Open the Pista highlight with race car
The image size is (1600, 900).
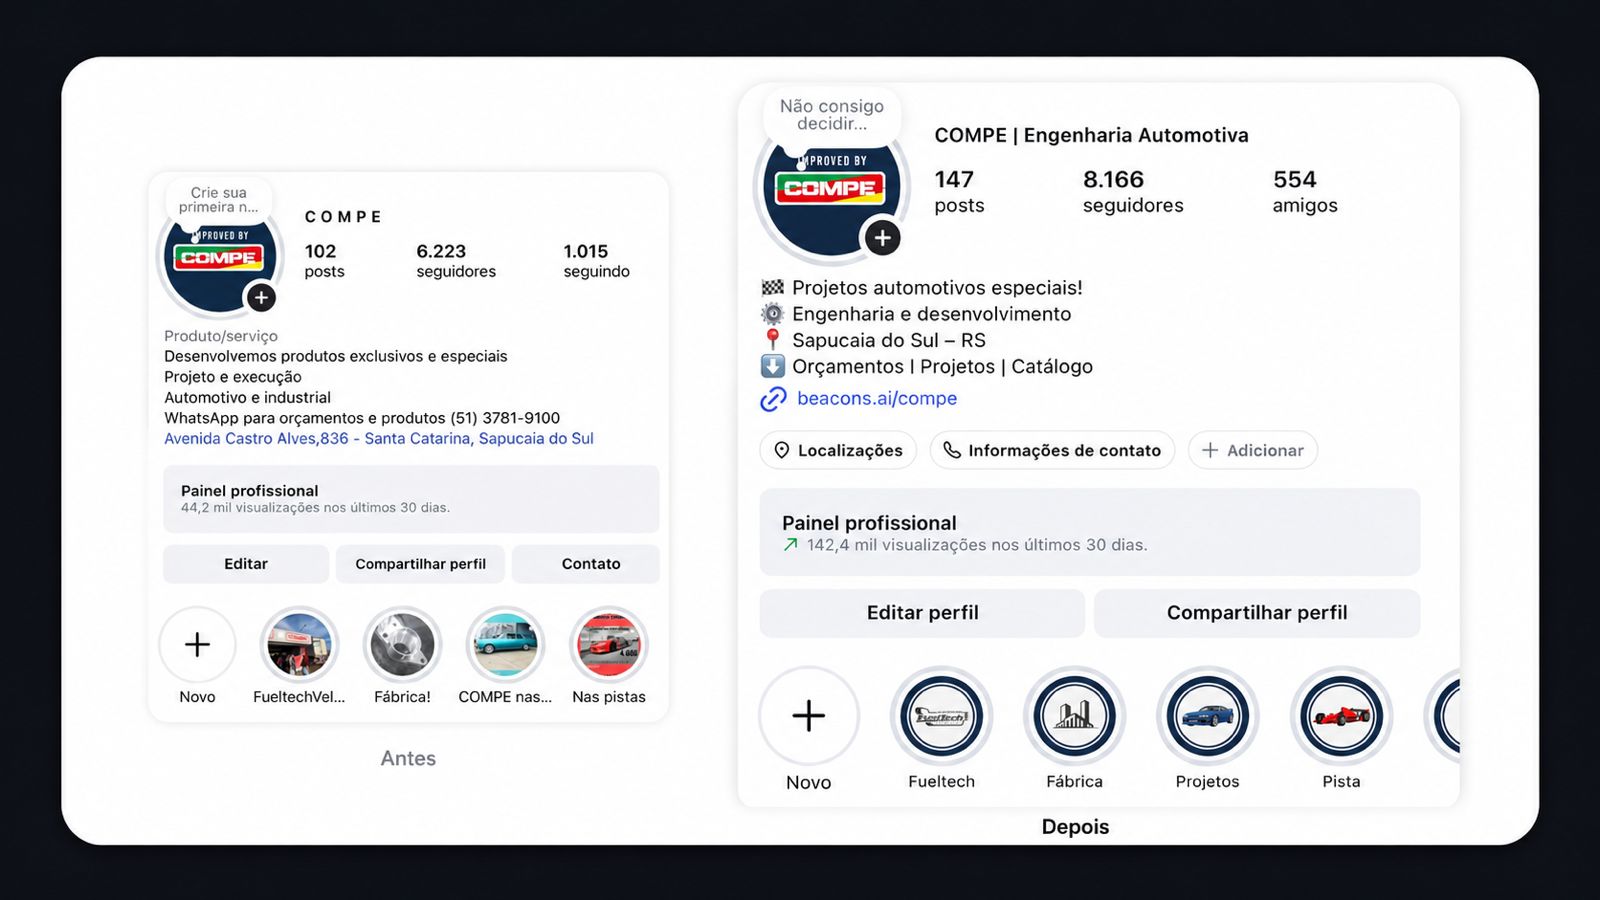click(x=1341, y=716)
